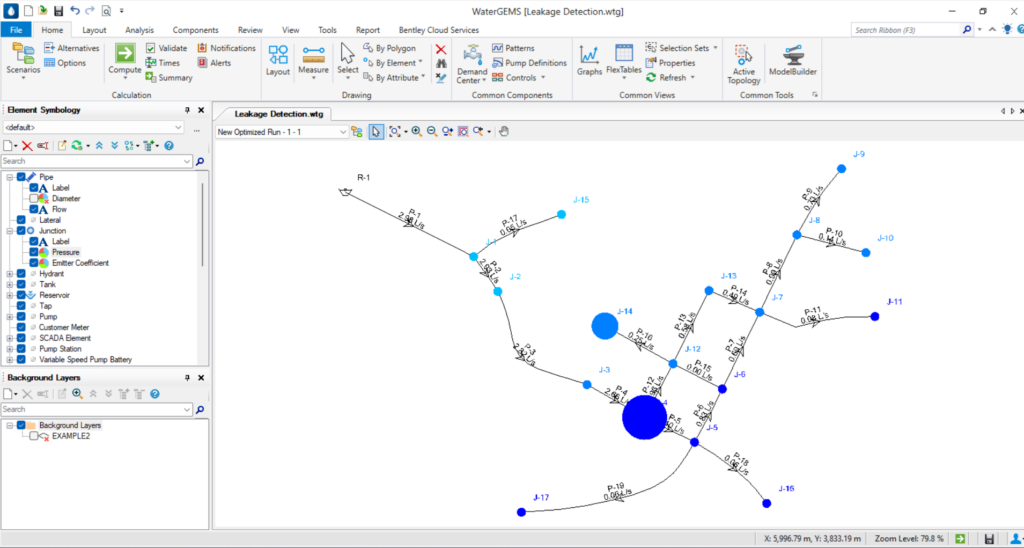
Task: Open Alternatives
Action: pos(71,48)
